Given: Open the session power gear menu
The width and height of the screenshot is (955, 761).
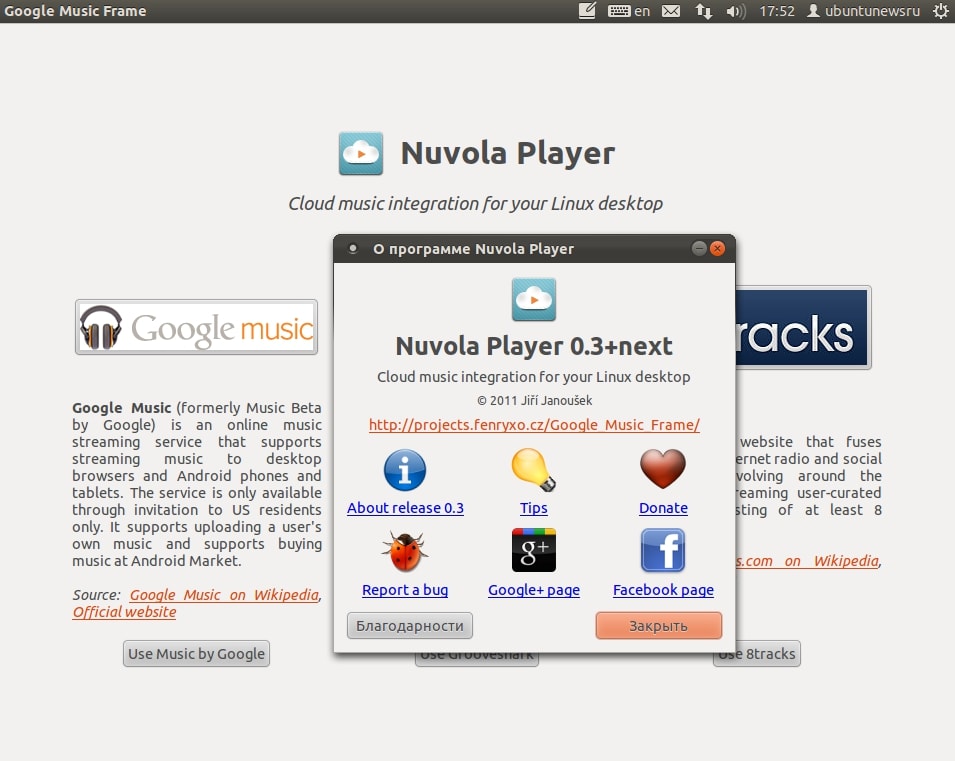Looking at the screenshot, I should (x=940, y=11).
